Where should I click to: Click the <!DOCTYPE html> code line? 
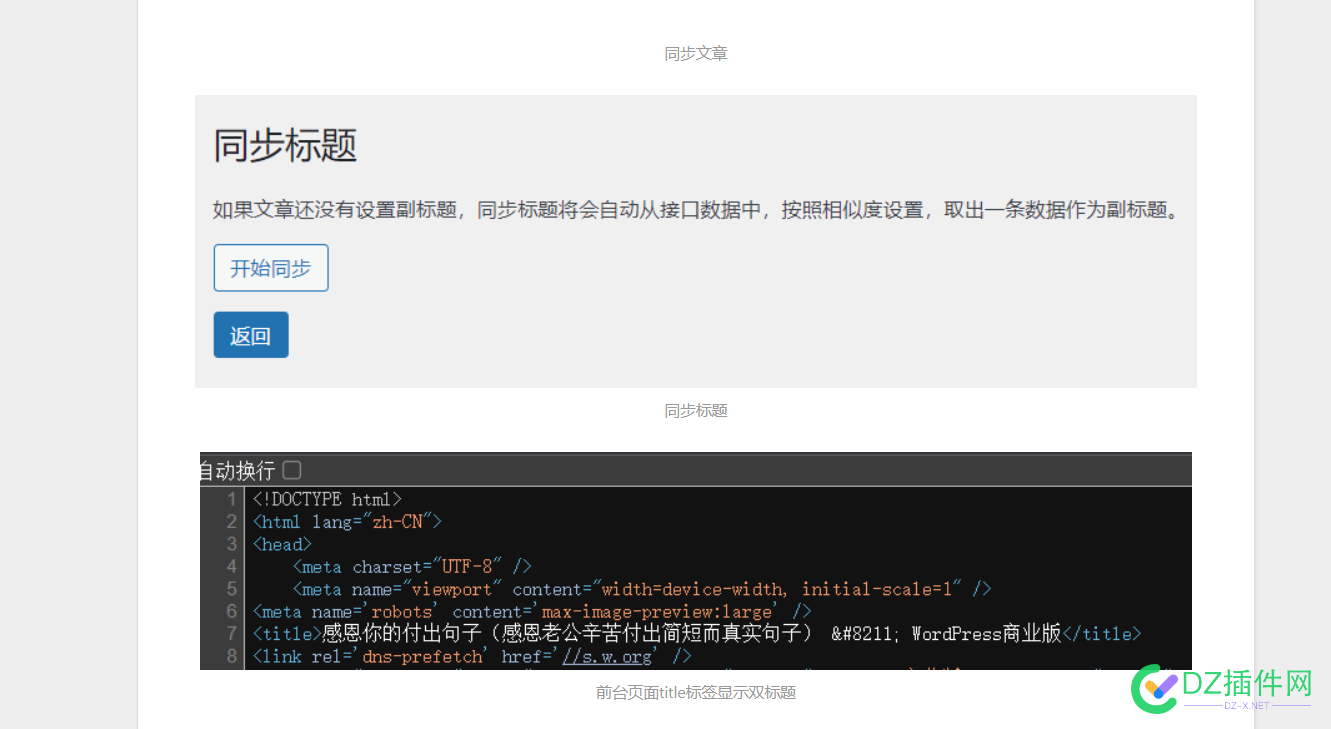(x=327, y=499)
